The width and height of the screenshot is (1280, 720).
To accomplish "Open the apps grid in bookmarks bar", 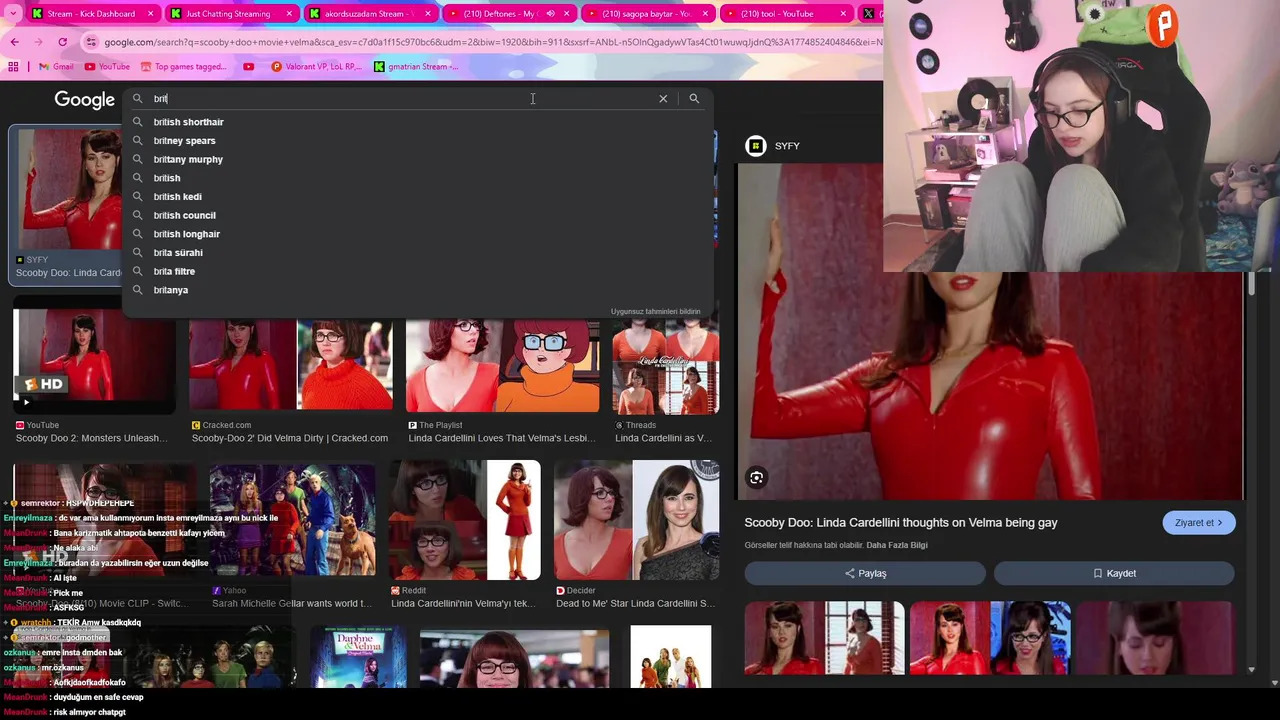I will point(13,67).
